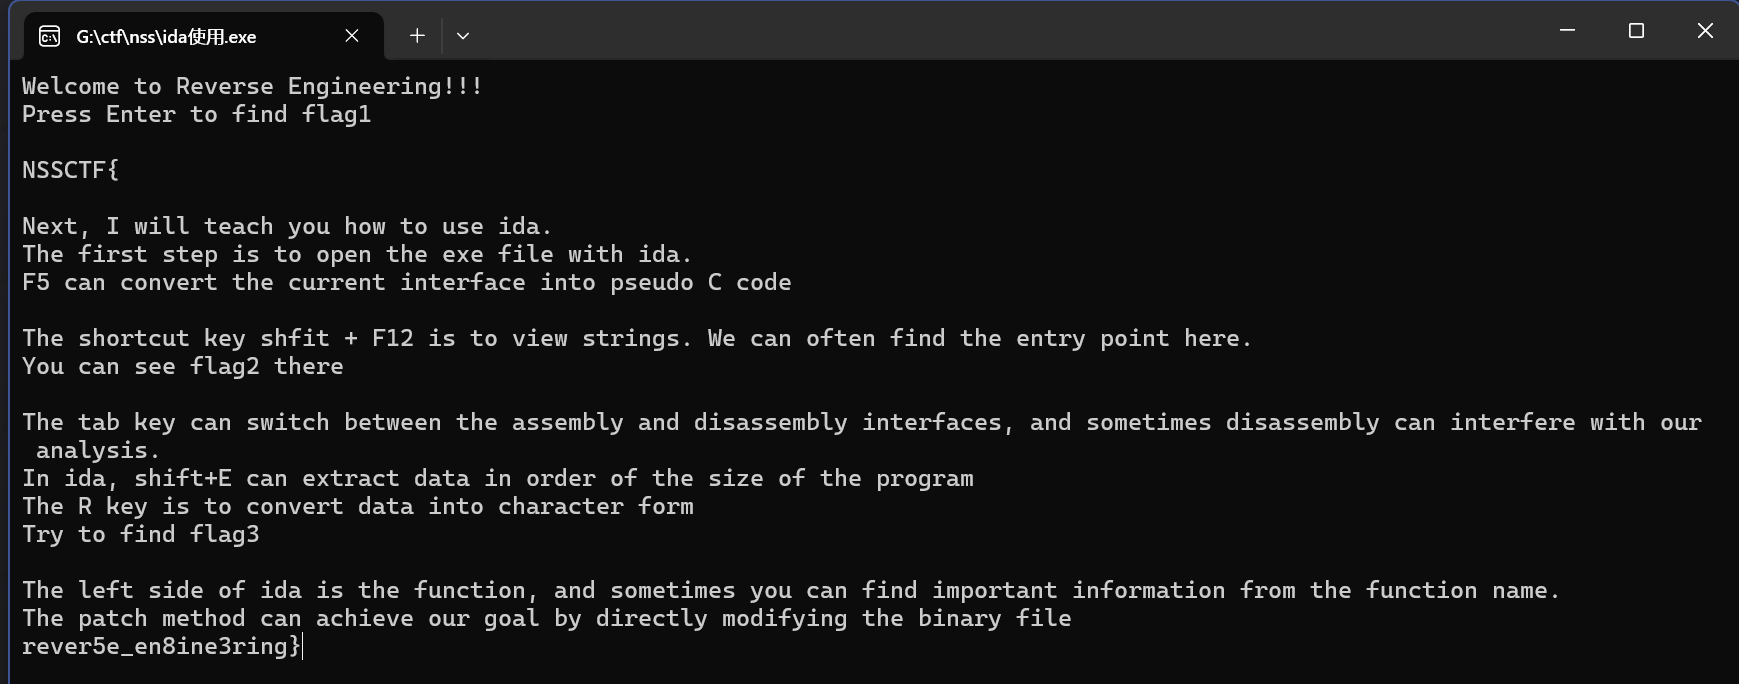The image size is (1739, 684).
Task: Click the empty title bar area
Action: click(1000, 32)
